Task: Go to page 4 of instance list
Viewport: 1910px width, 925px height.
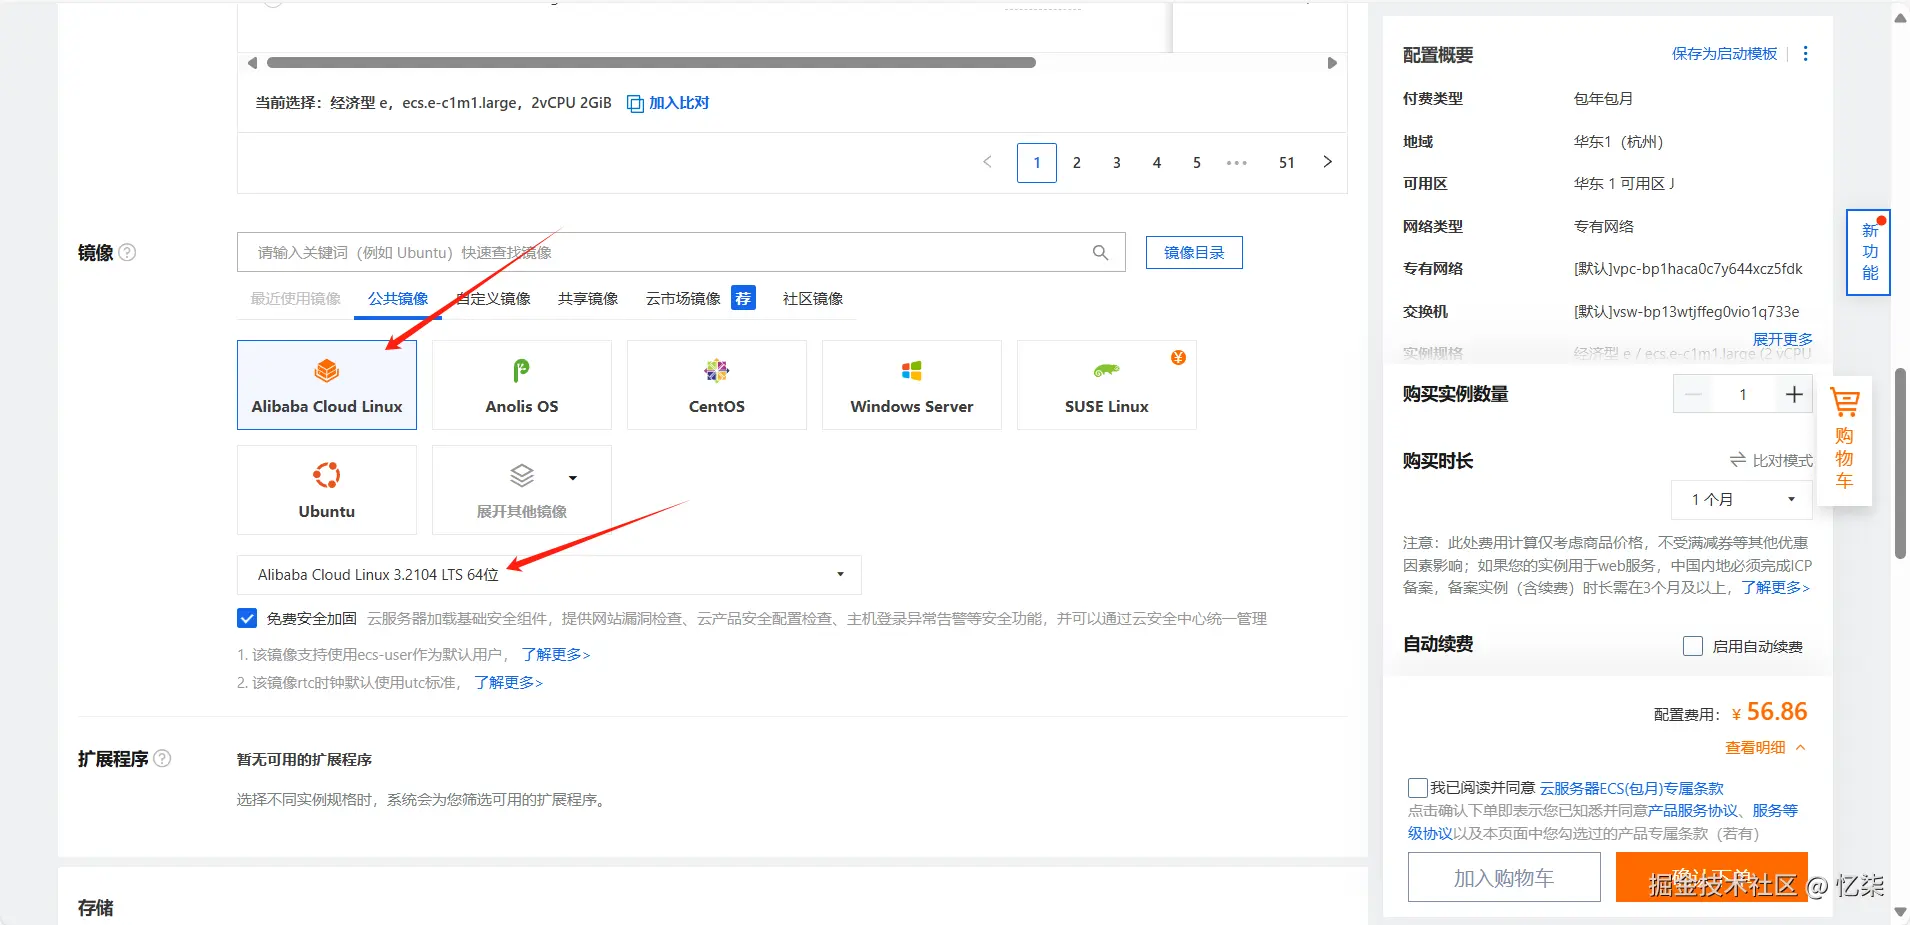Action: pyautogui.click(x=1157, y=162)
